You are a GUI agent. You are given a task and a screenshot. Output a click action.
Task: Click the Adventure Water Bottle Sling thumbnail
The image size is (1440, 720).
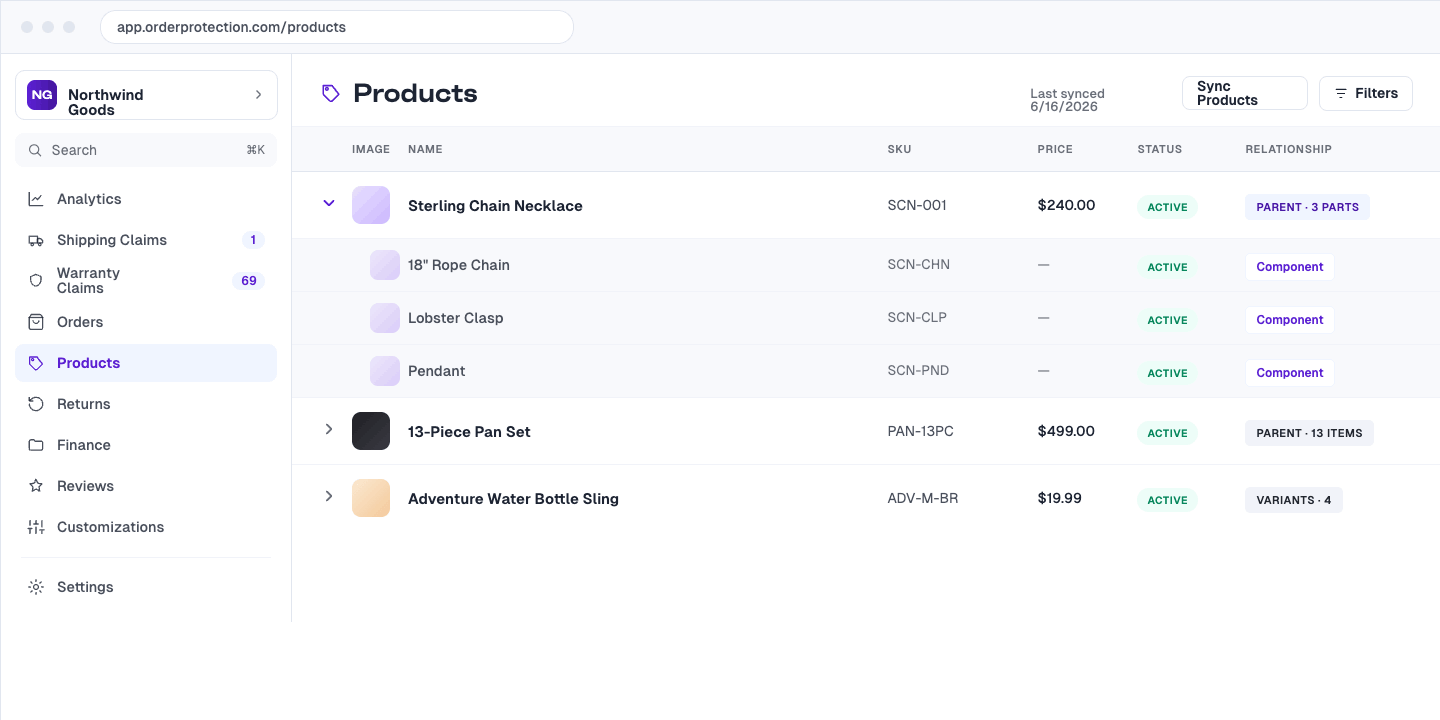tap(371, 498)
